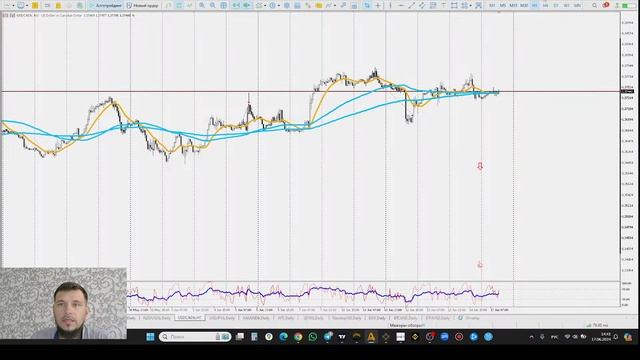Open the objects tool icon

tap(464, 5)
